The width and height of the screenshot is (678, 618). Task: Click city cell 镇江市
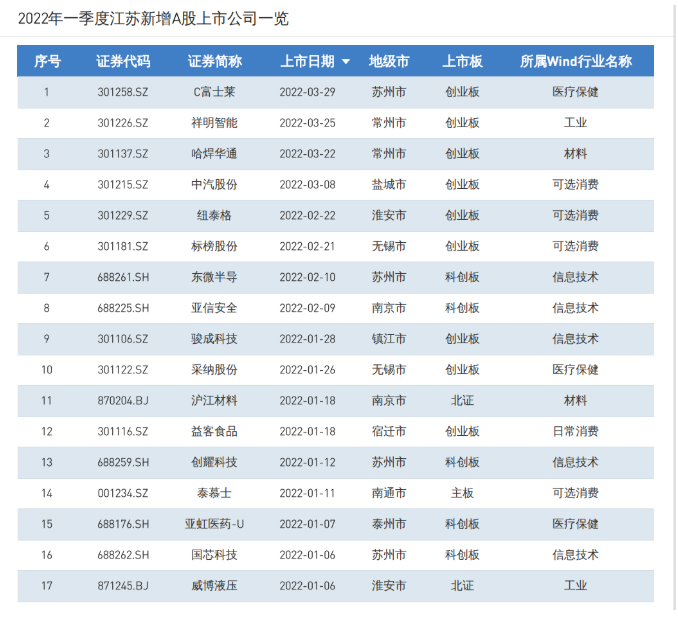tap(389, 339)
